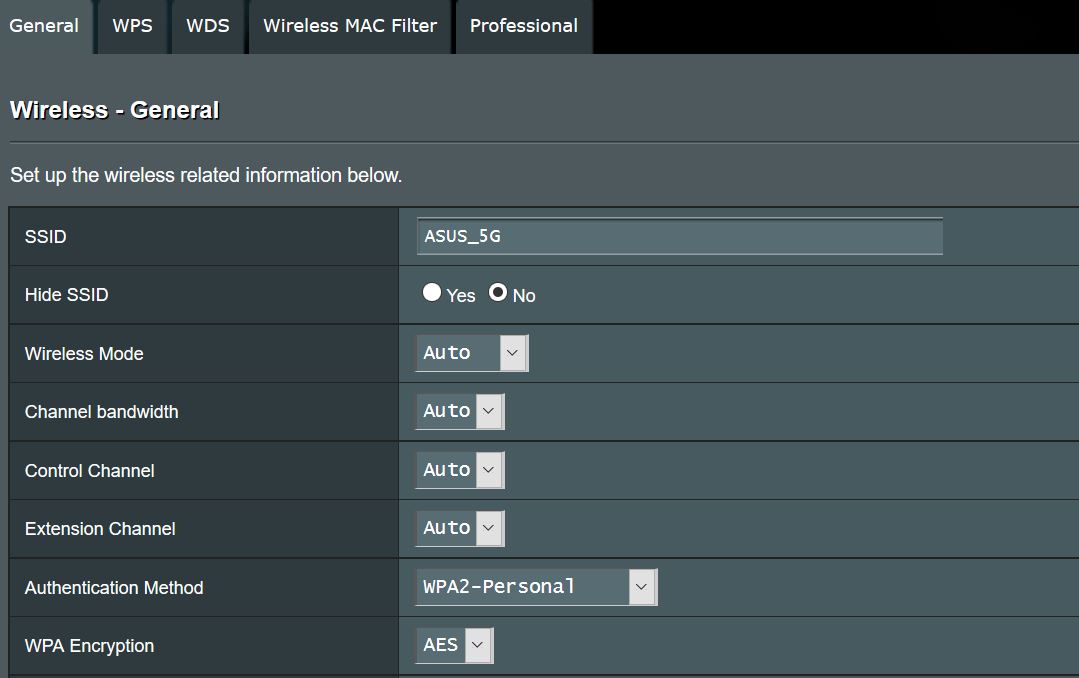Select Yes for Hide SSID
Screen dimensions: 1079x678
(x=432, y=293)
